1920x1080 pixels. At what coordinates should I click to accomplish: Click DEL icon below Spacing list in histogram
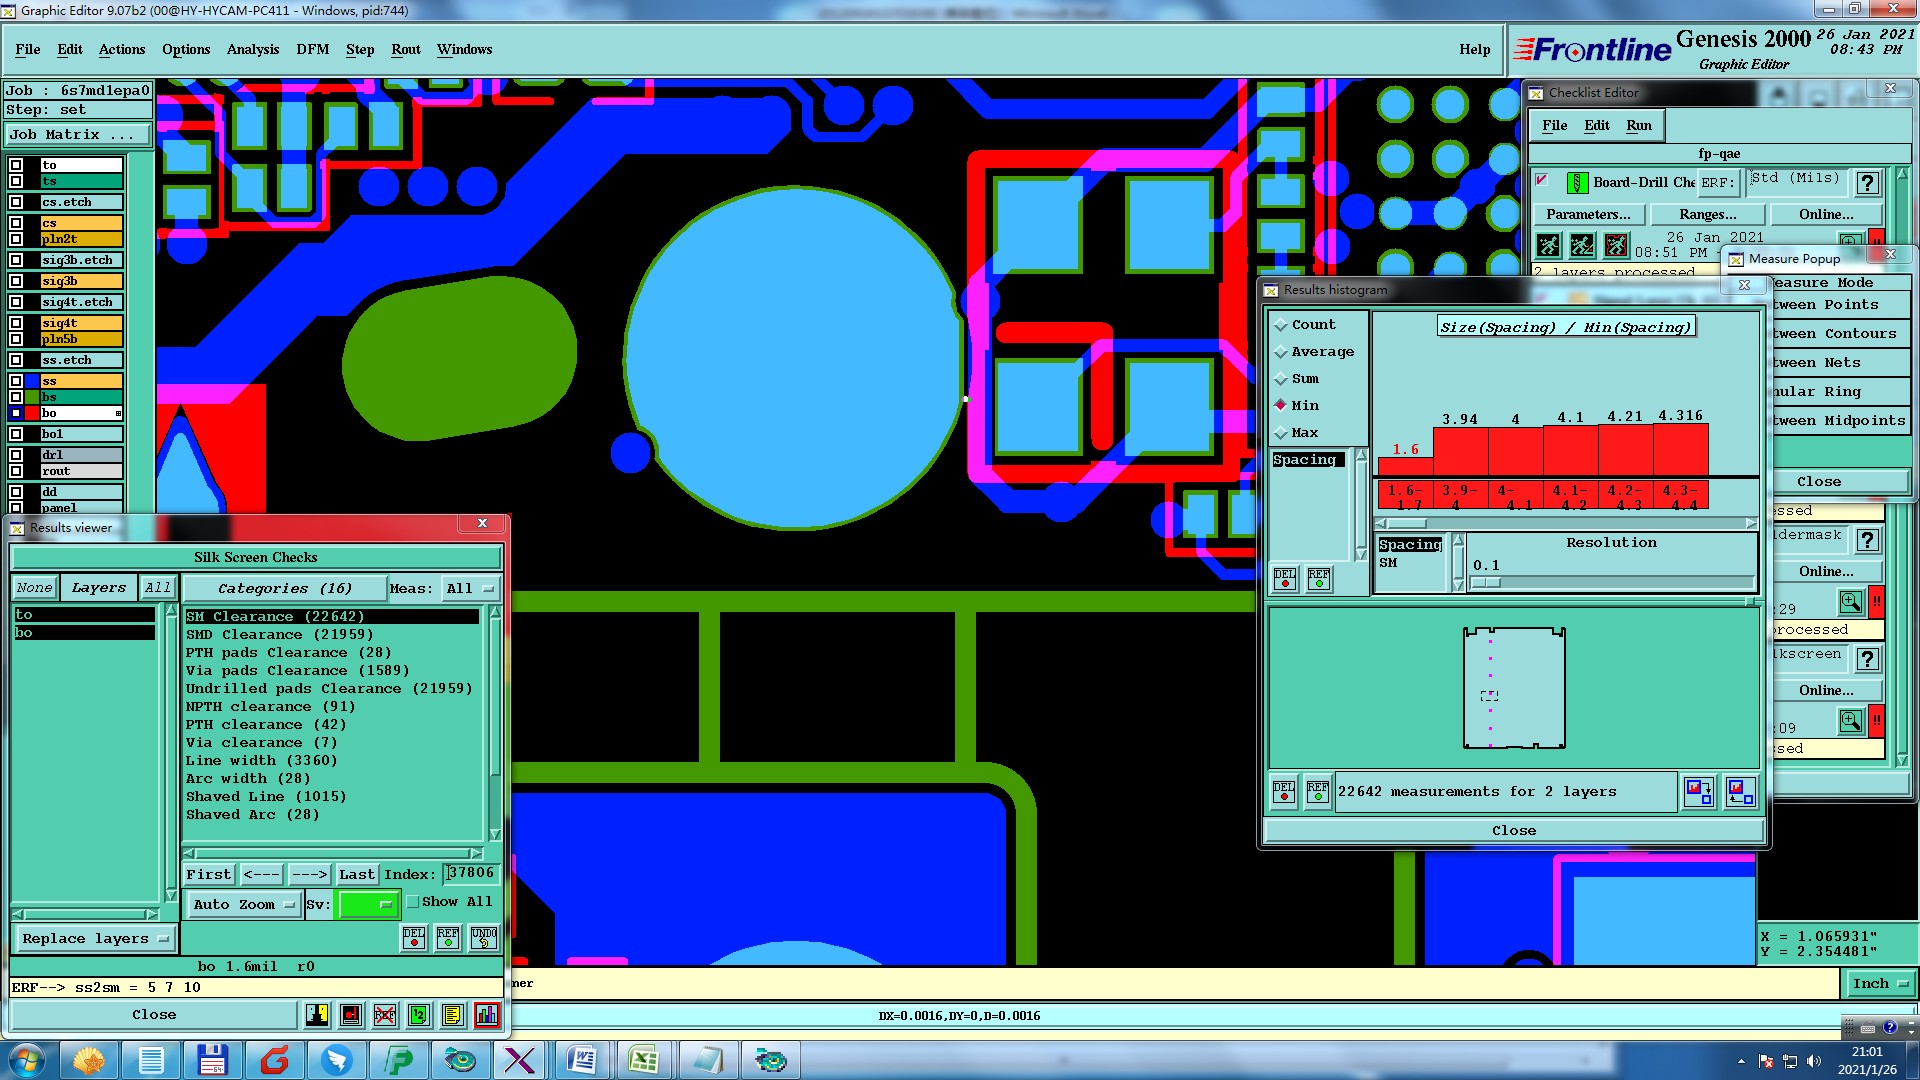click(x=1285, y=579)
